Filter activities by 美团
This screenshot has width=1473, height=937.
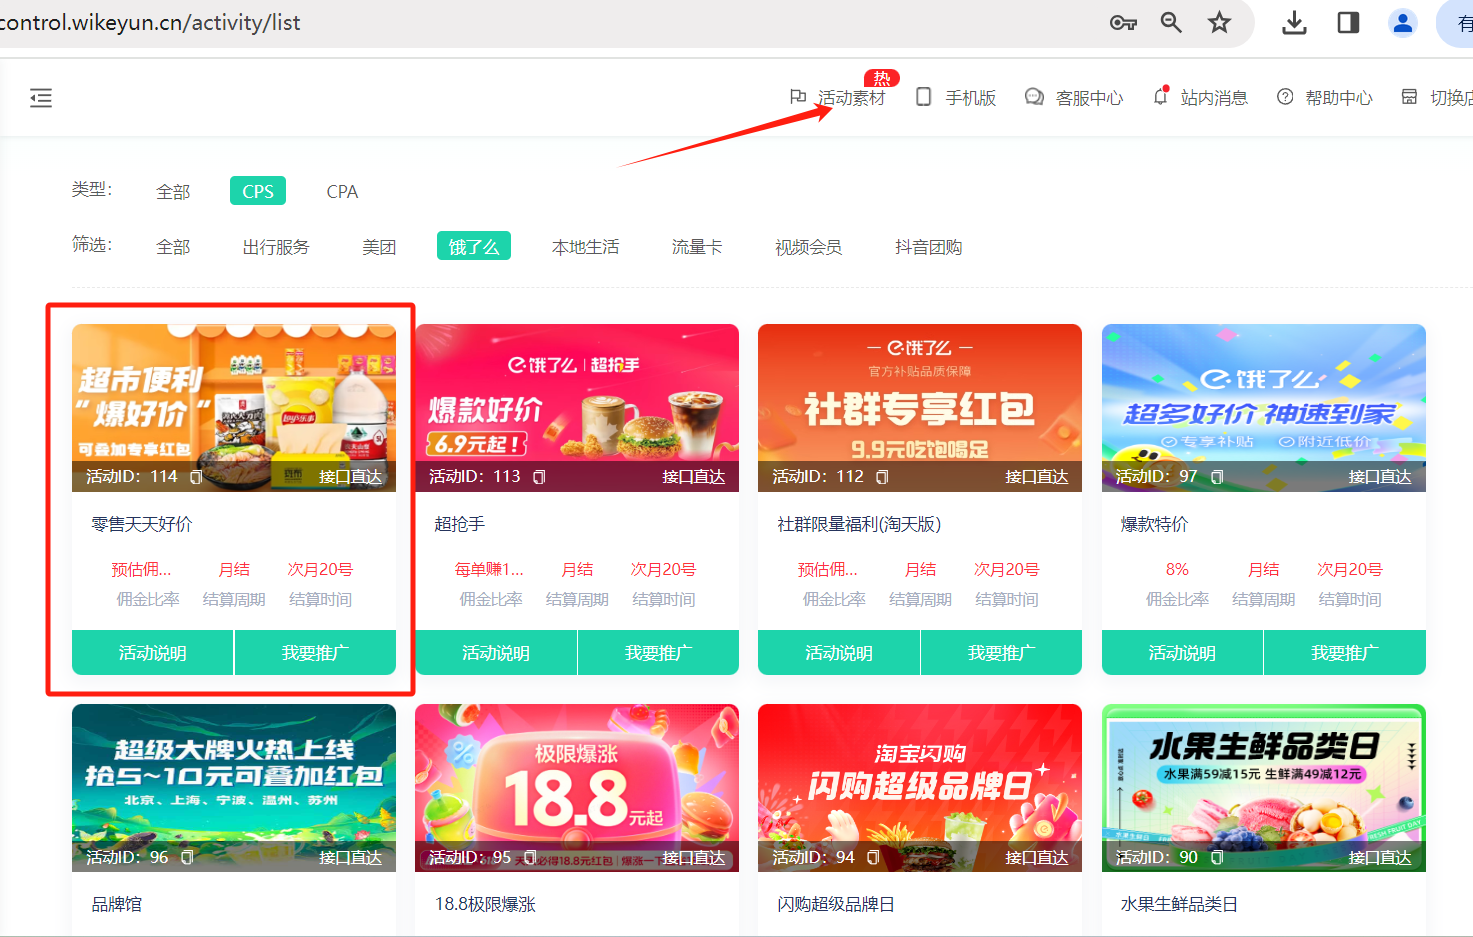(x=379, y=247)
